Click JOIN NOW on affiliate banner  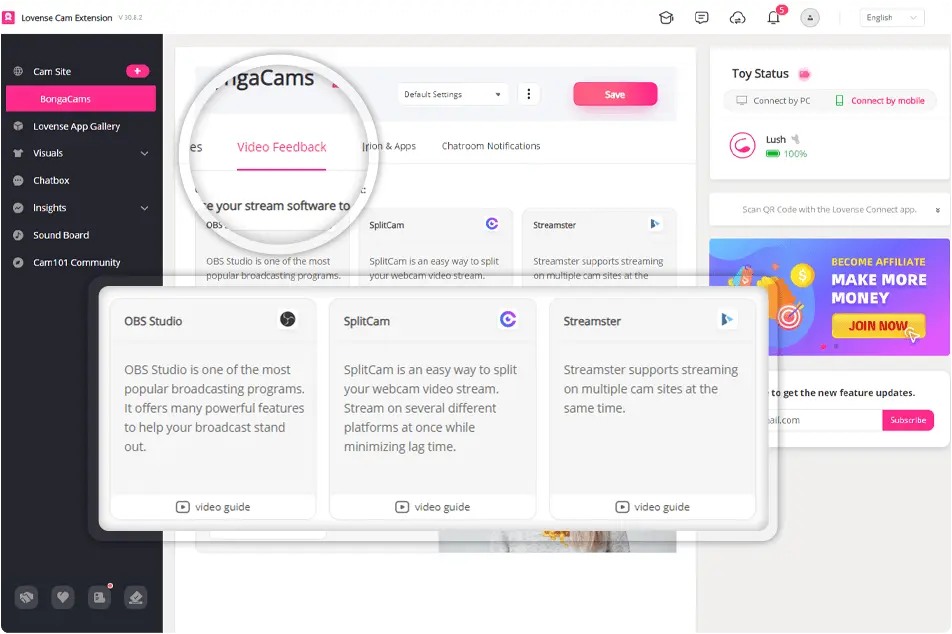point(878,326)
